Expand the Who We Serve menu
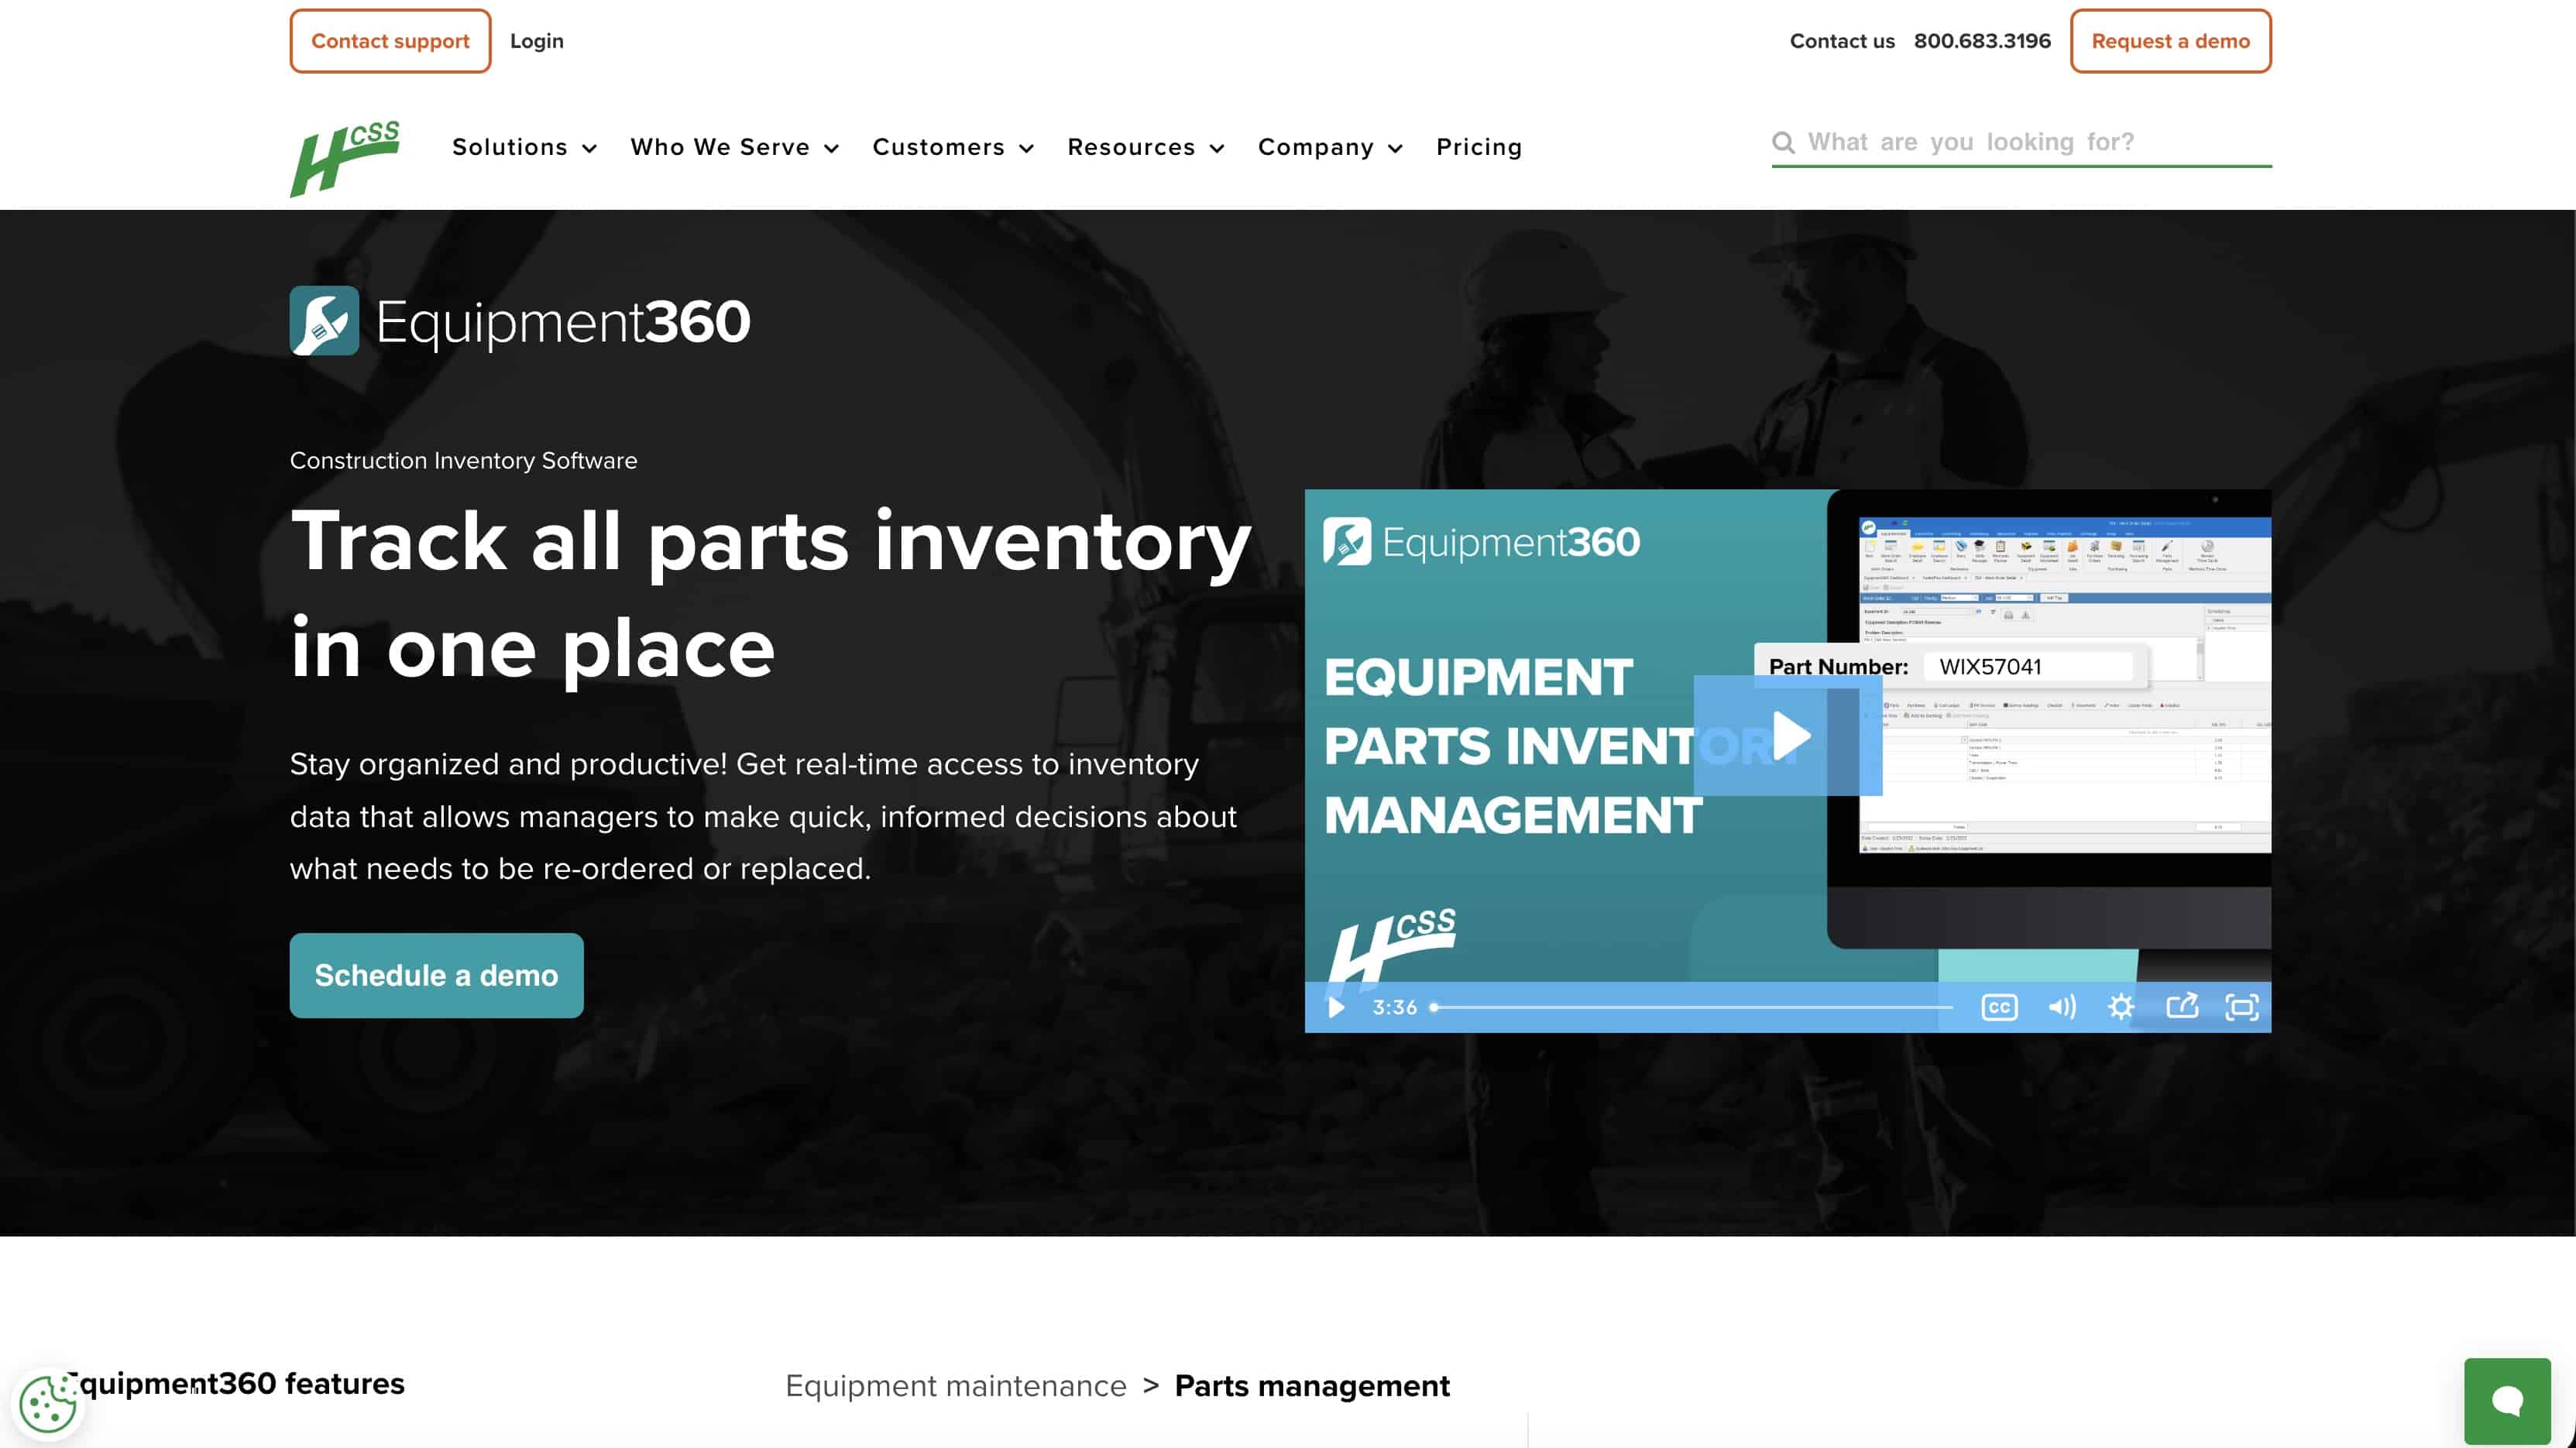 click(x=734, y=147)
